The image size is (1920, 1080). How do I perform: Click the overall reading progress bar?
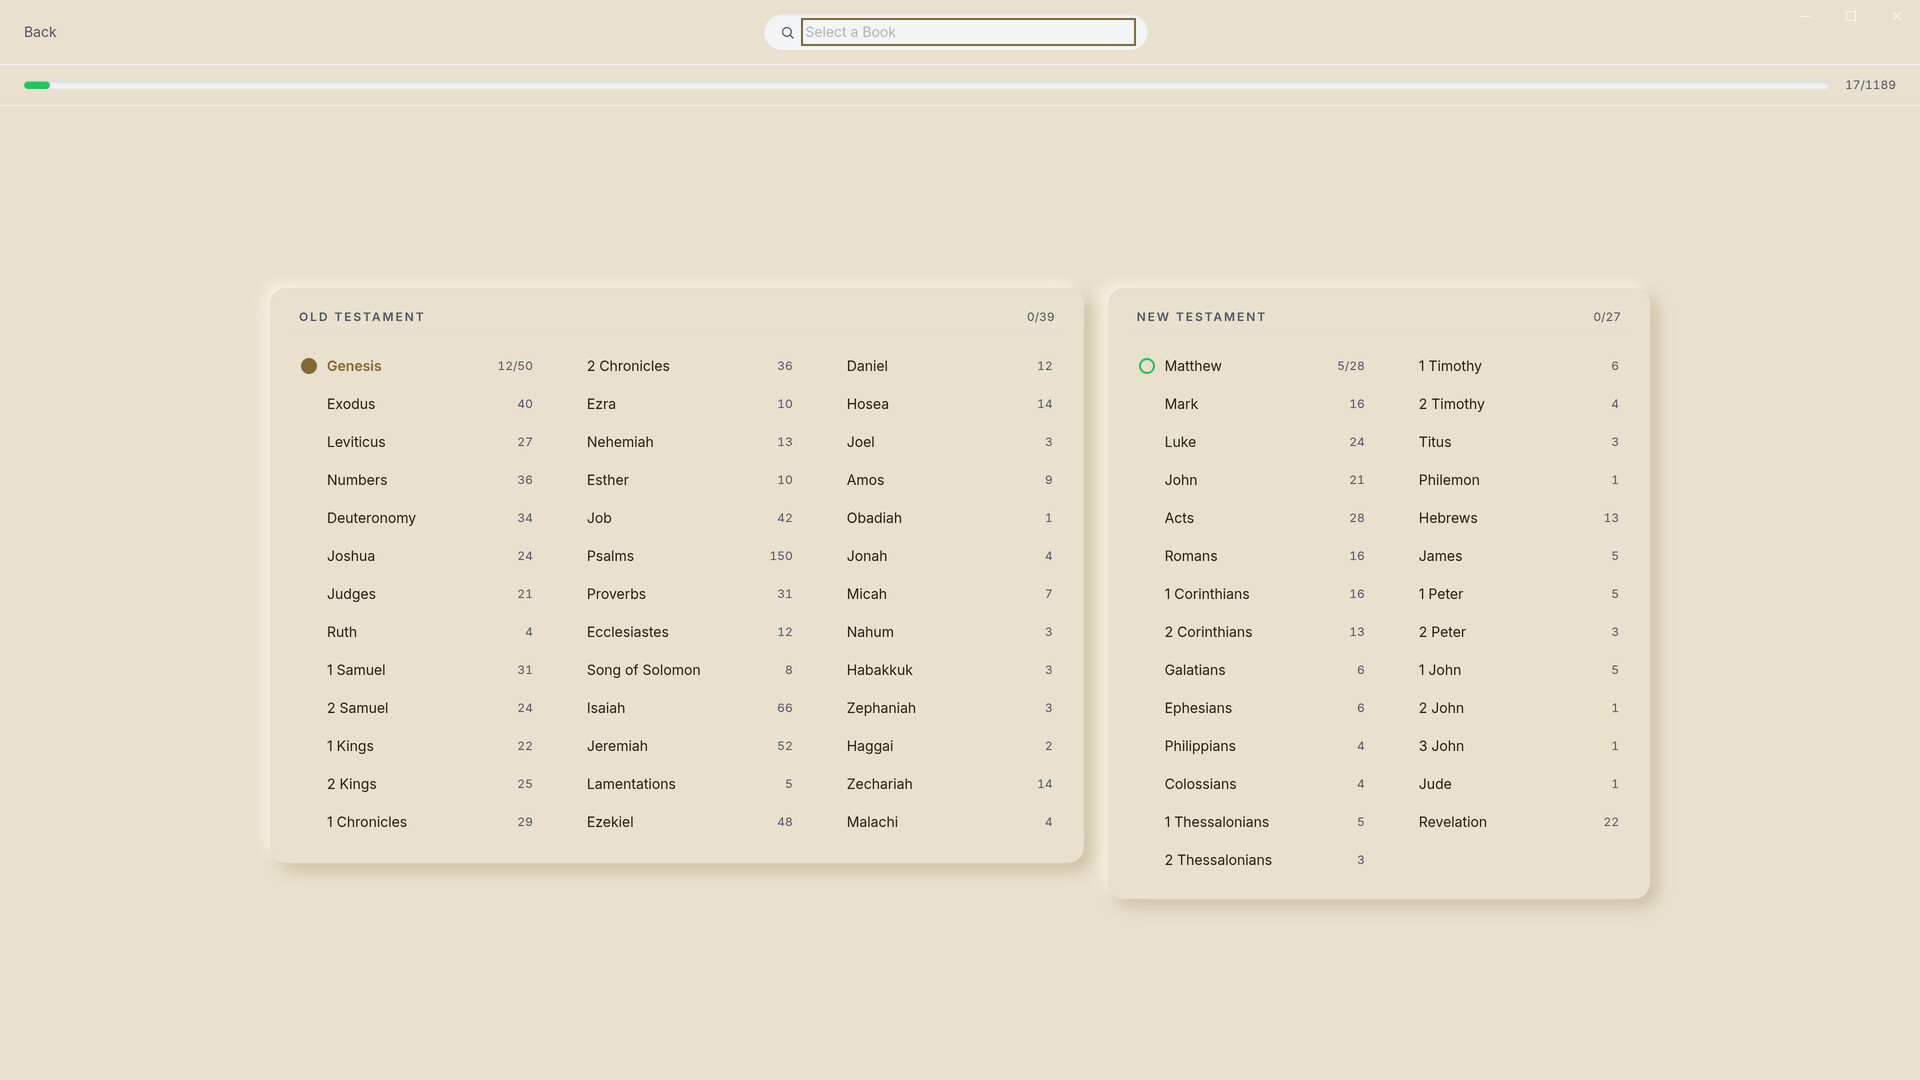pyautogui.click(x=926, y=86)
